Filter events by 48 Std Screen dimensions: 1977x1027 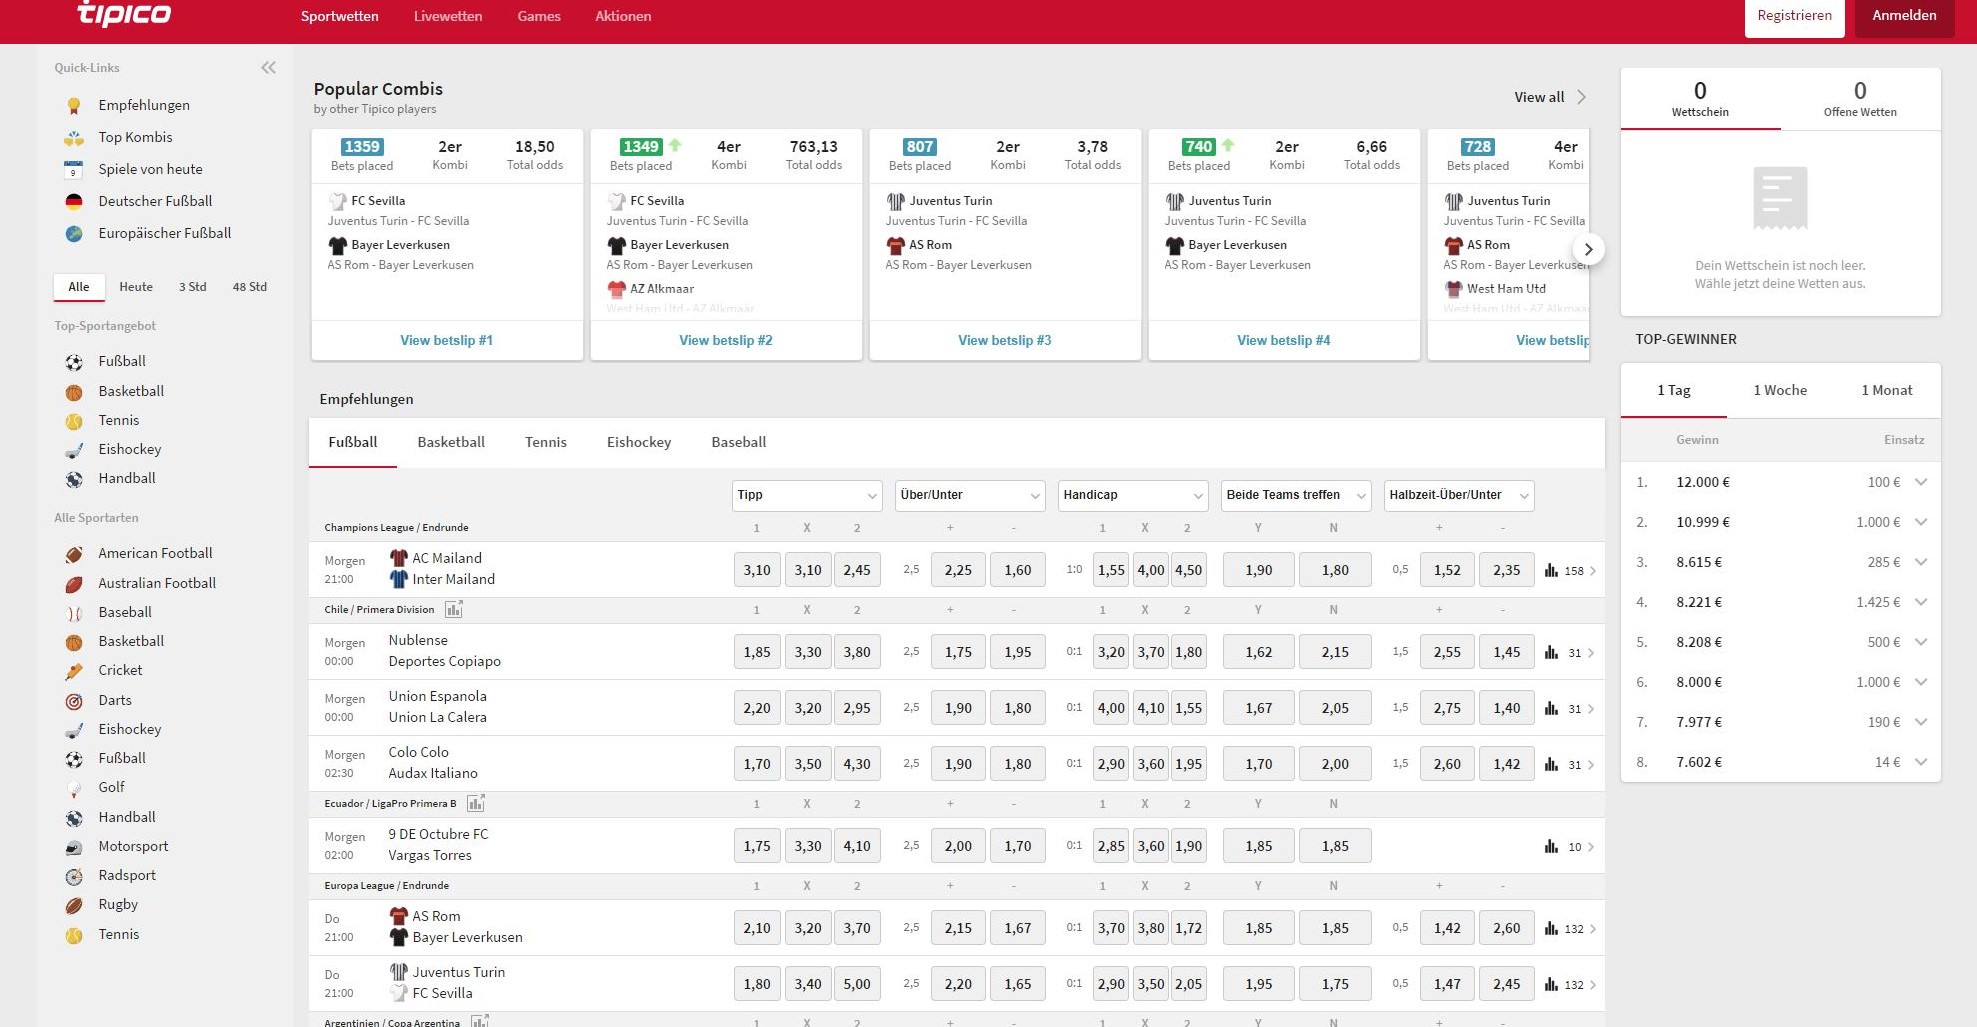(x=250, y=287)
